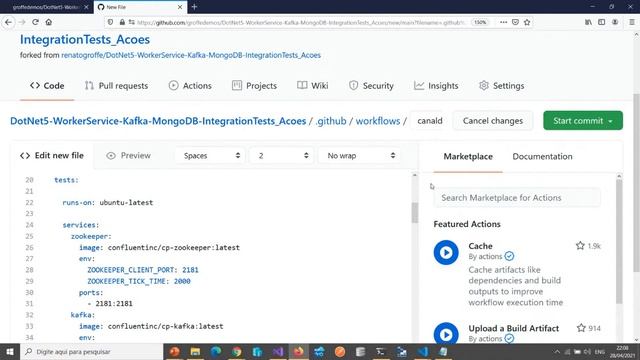Click the browser forward arrow
Image resolution: width=640 pixels, height=360 pixels.
[x=22, y=22]
